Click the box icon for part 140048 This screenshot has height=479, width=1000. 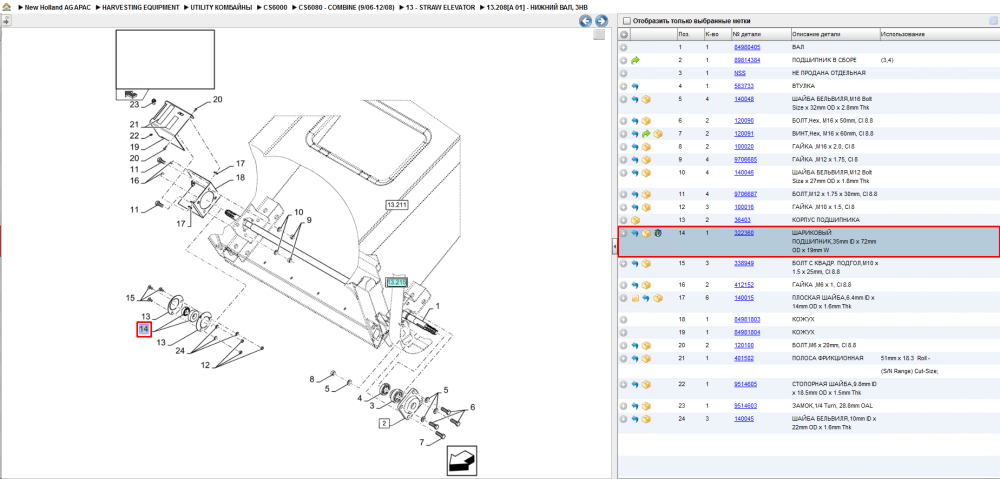coord(647,99)
